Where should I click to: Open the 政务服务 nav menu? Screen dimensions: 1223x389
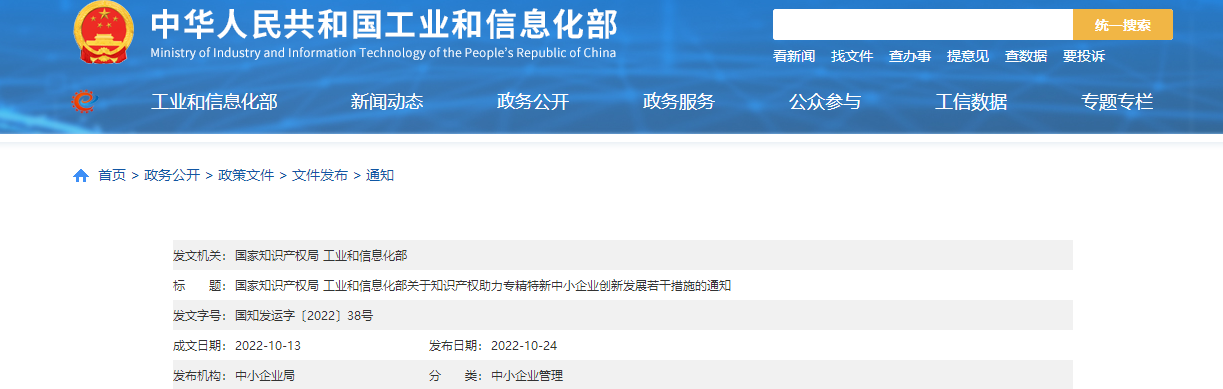coord(679,101)
